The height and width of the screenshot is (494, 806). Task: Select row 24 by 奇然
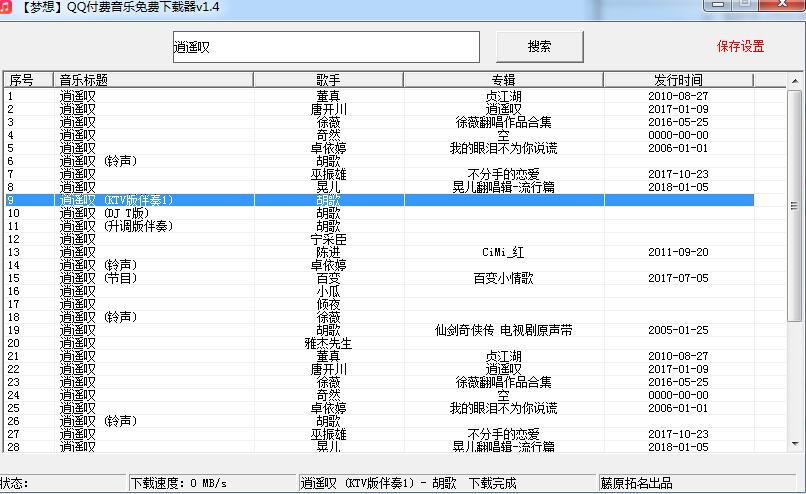(x=379, y=395)
